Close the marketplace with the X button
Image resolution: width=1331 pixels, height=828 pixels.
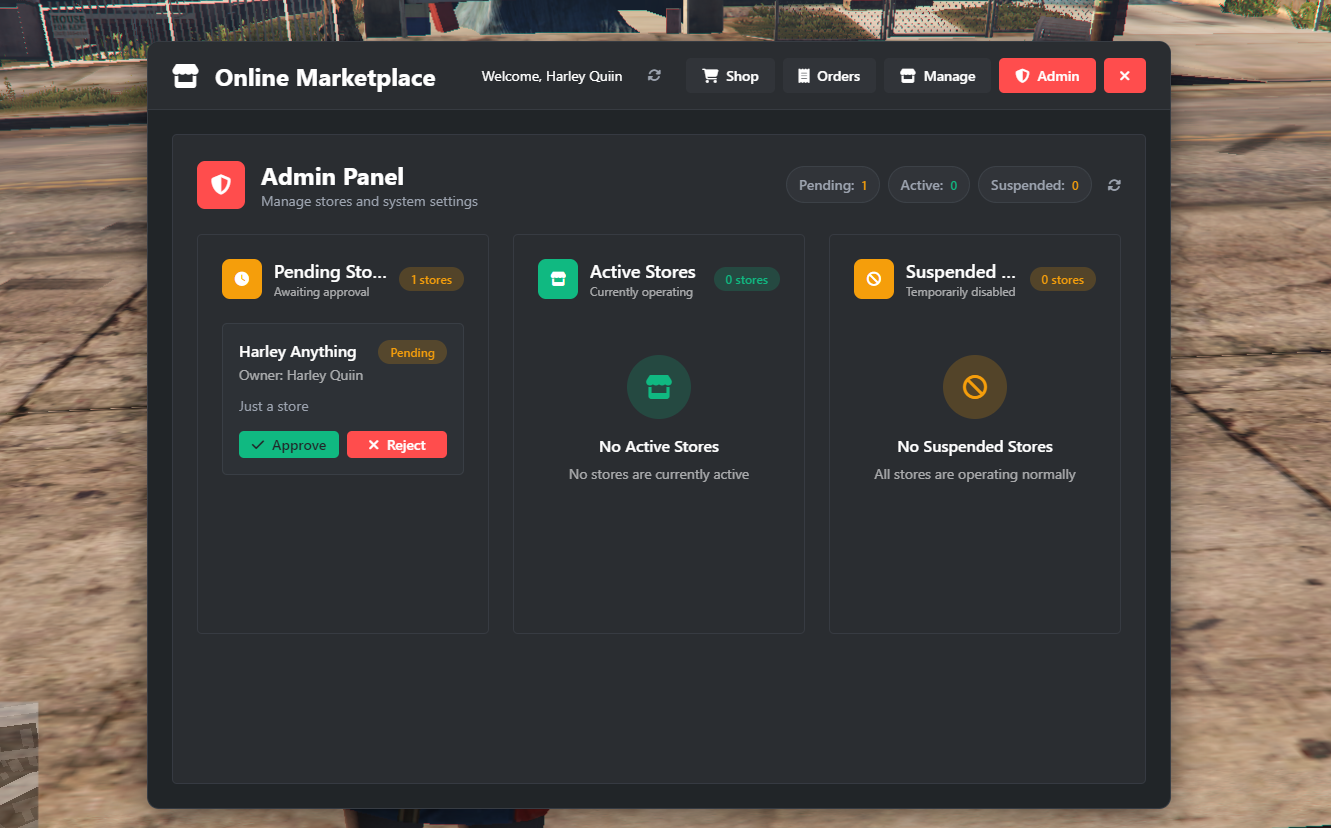[x=1125, y=76]
